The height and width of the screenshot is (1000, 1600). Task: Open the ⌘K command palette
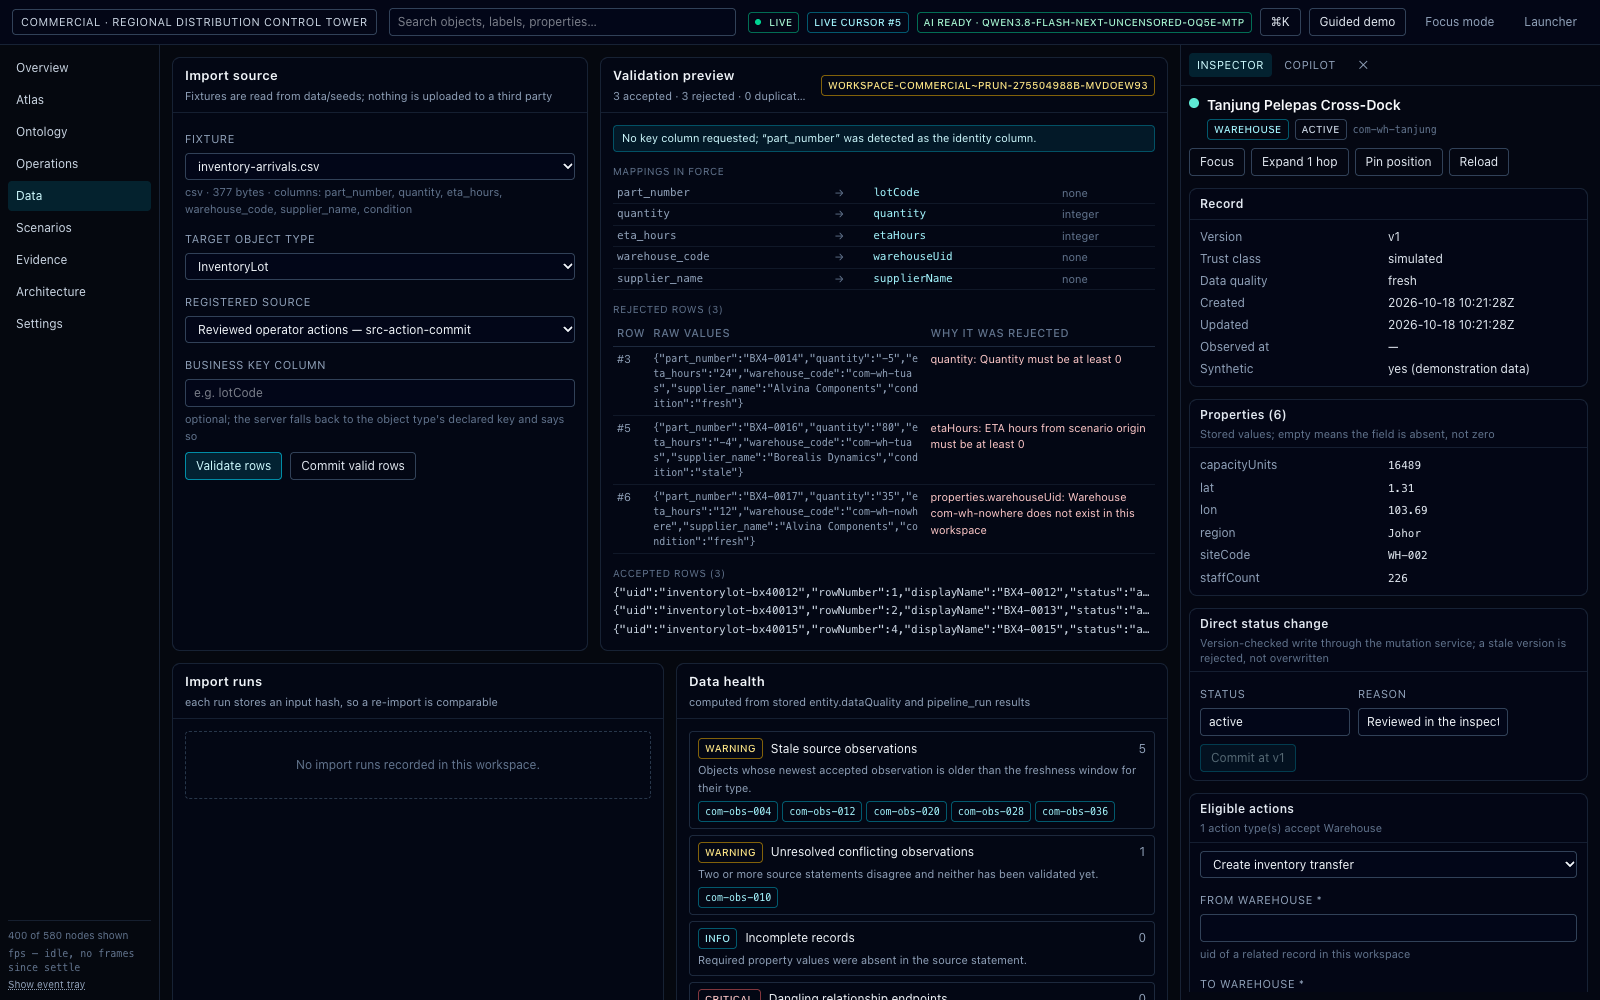(1280, 22)
